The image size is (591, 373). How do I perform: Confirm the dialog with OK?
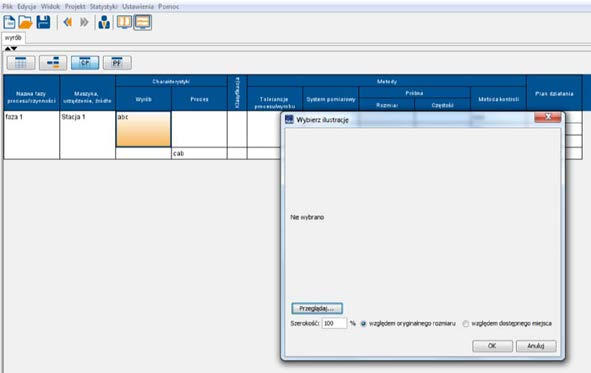click(x=492, y=346)
